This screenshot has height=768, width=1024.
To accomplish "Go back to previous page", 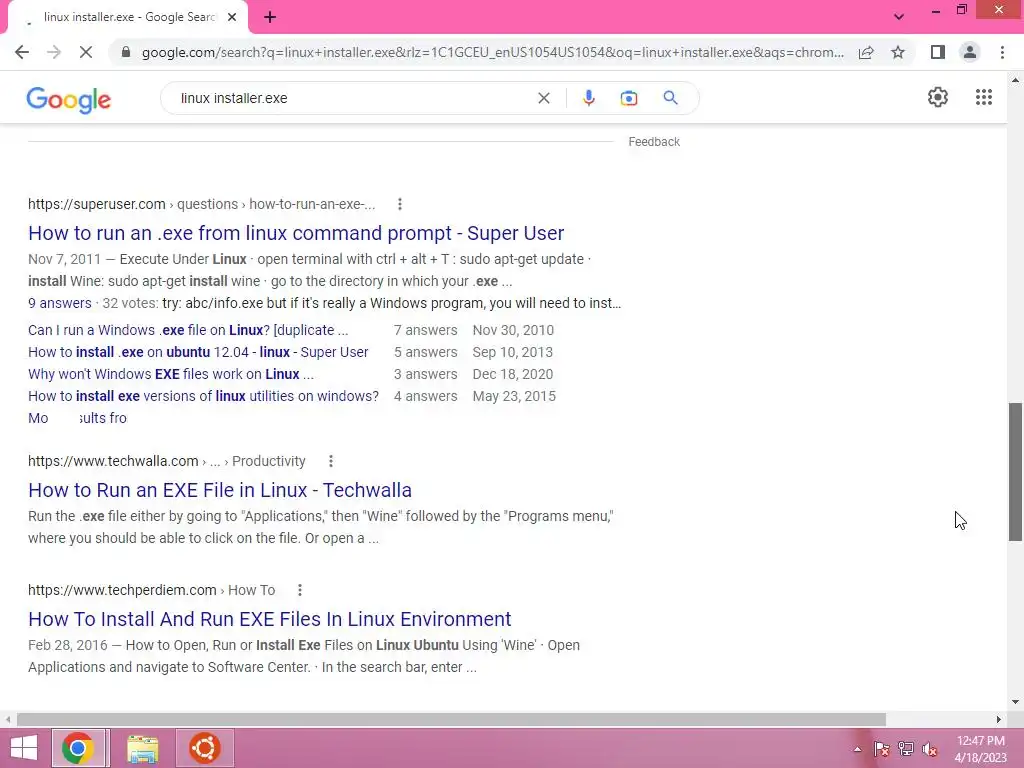I will coord(22,52).
